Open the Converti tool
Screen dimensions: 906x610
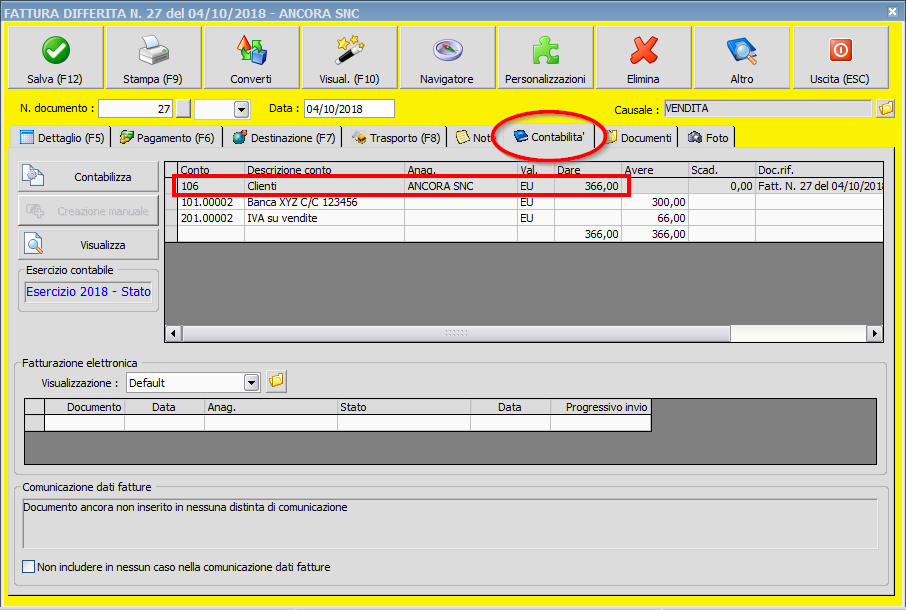(x=251, y=56)
